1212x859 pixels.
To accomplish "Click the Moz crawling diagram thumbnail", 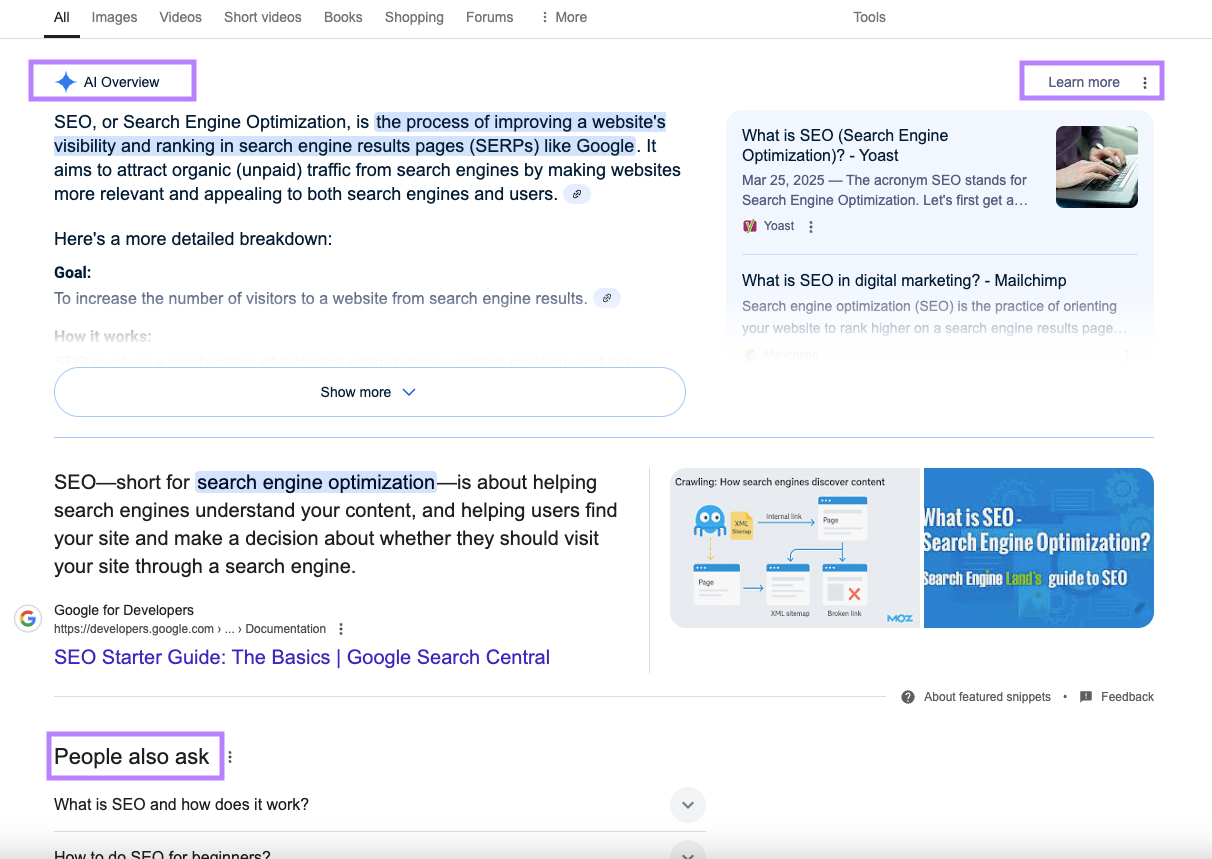I will pyautogui.click(x=795, y=548).
